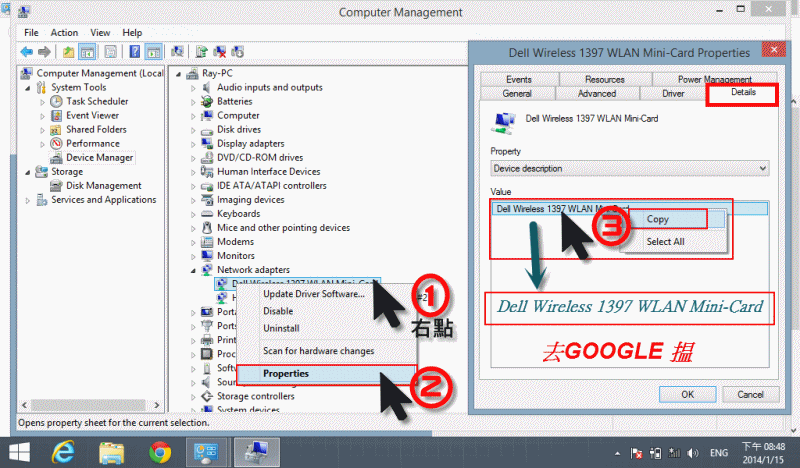Toggle Show/Hide Console Tree toolbar icon
The height and width of the screenshot is (468, 800).
[x=87, y=52]
